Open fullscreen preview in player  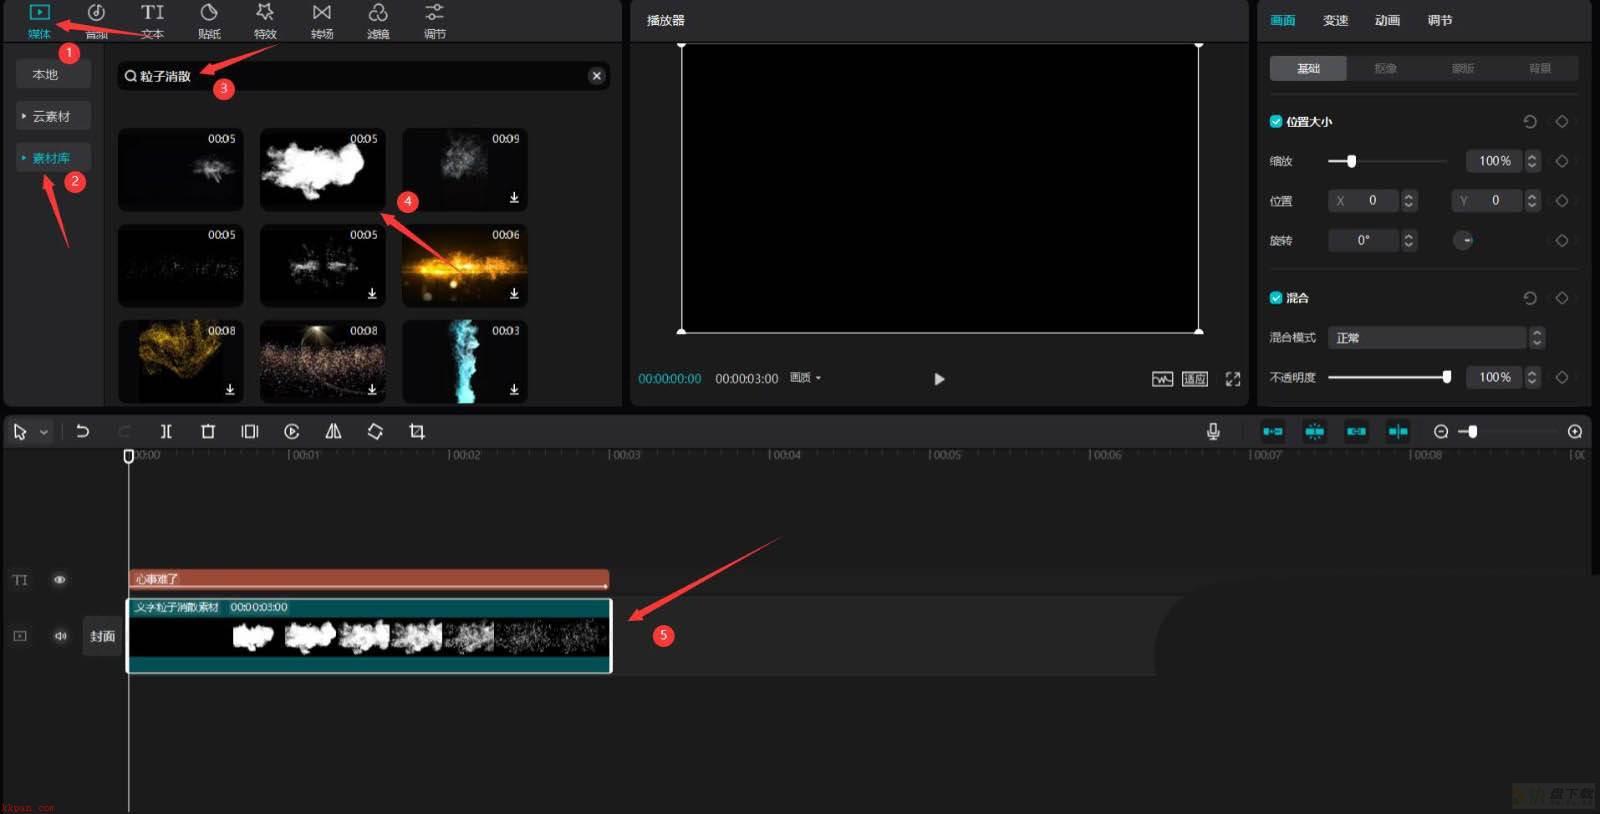(x=1233, y=379)
